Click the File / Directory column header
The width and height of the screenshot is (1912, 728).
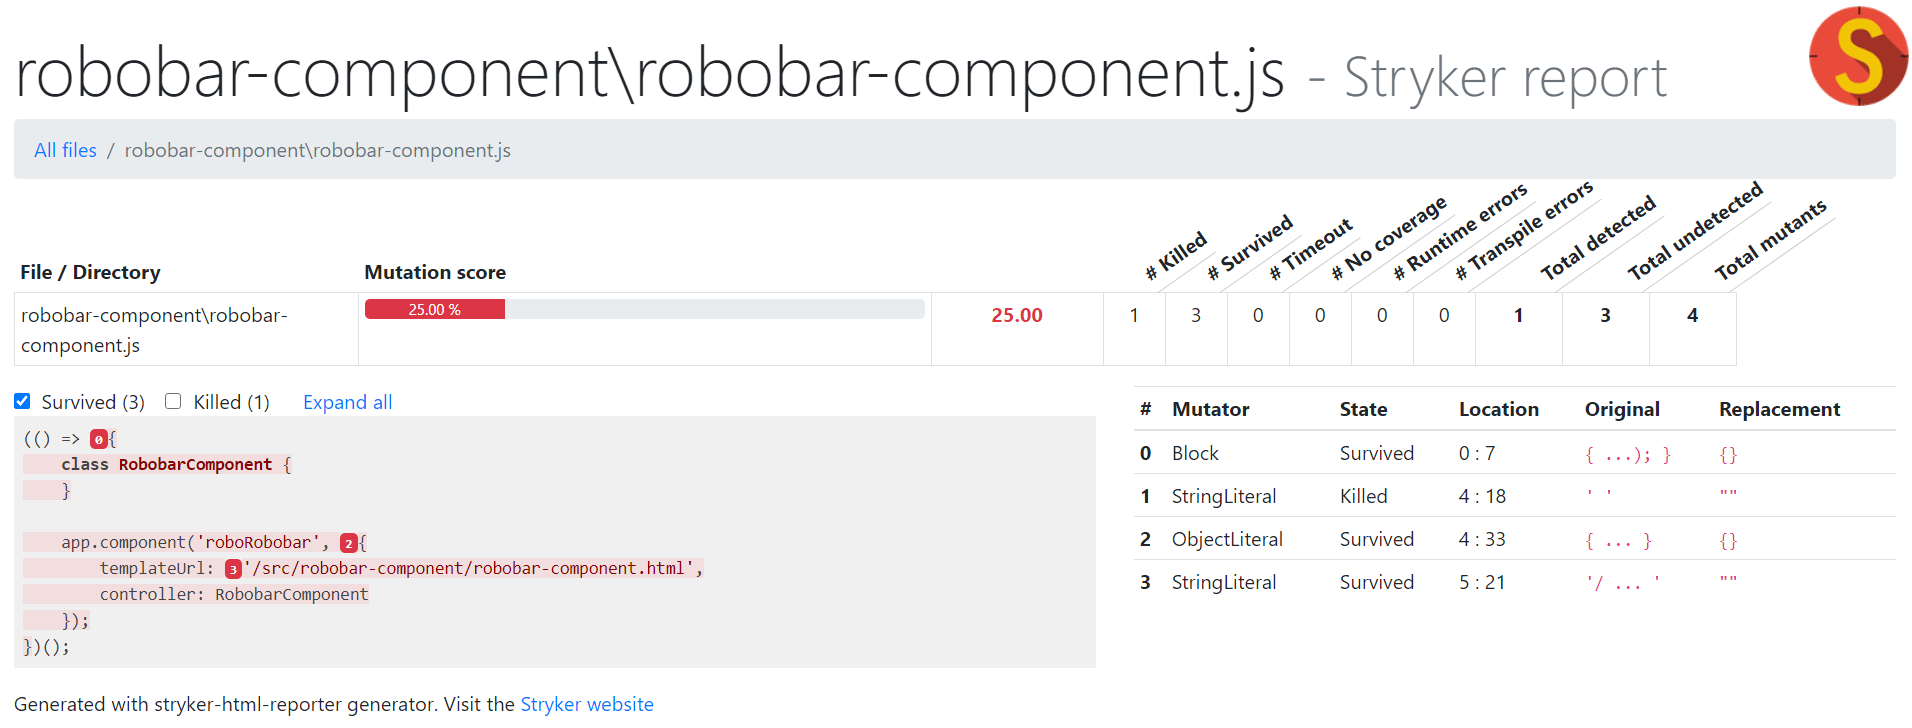(x=90, y=272)
